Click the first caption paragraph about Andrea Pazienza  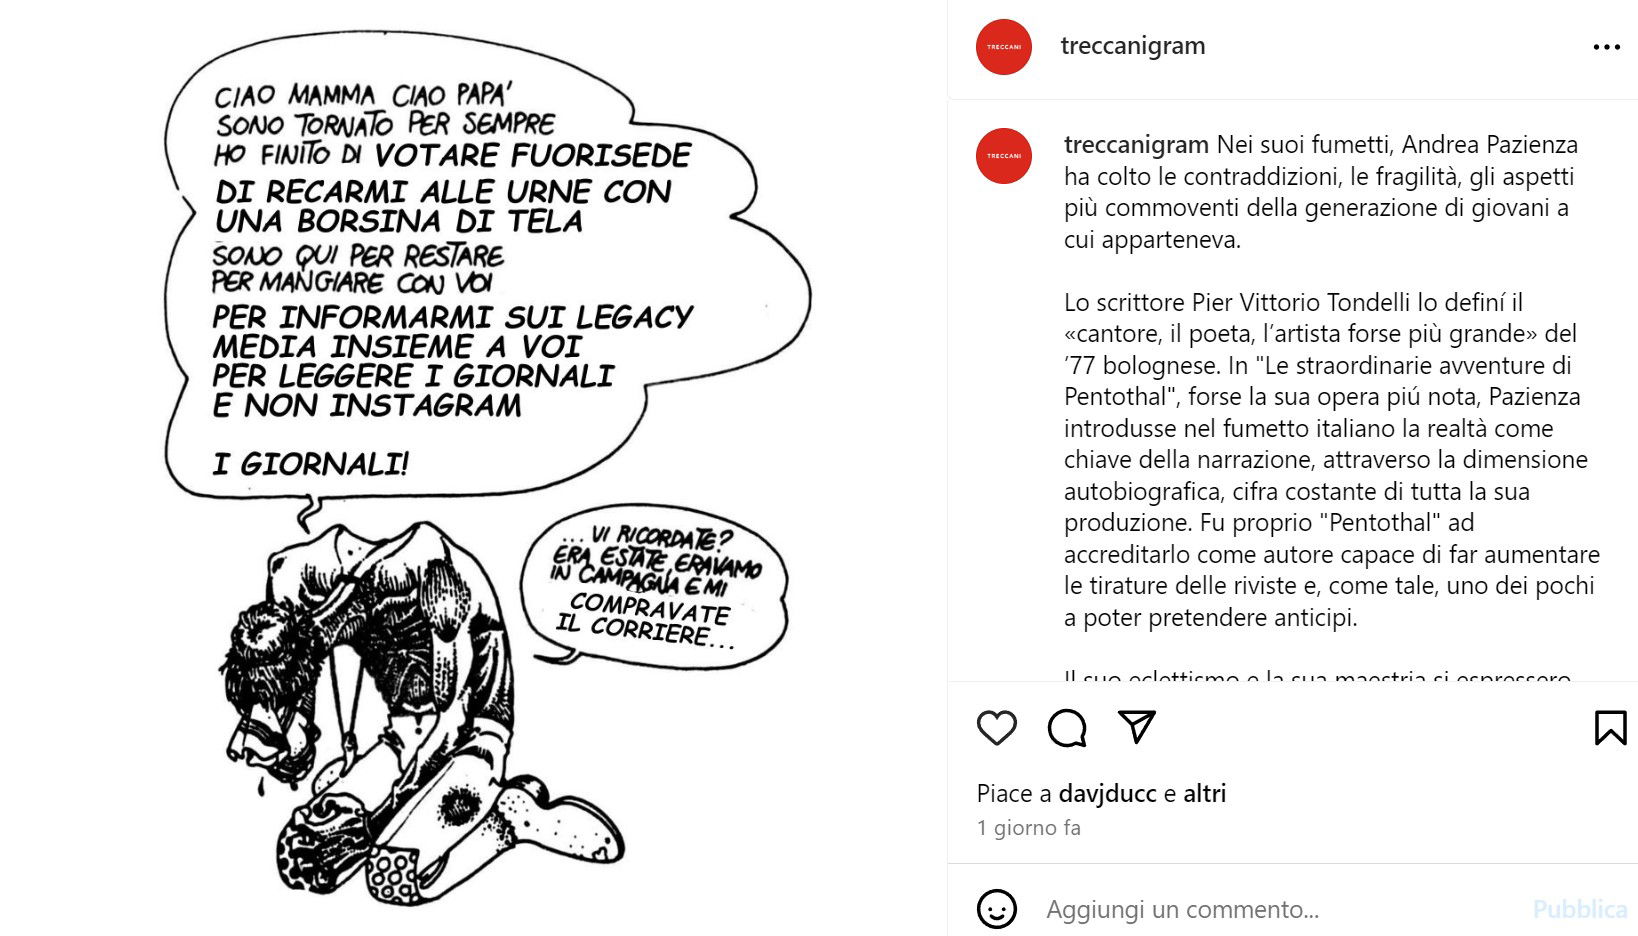click(x=1320, y=192)
